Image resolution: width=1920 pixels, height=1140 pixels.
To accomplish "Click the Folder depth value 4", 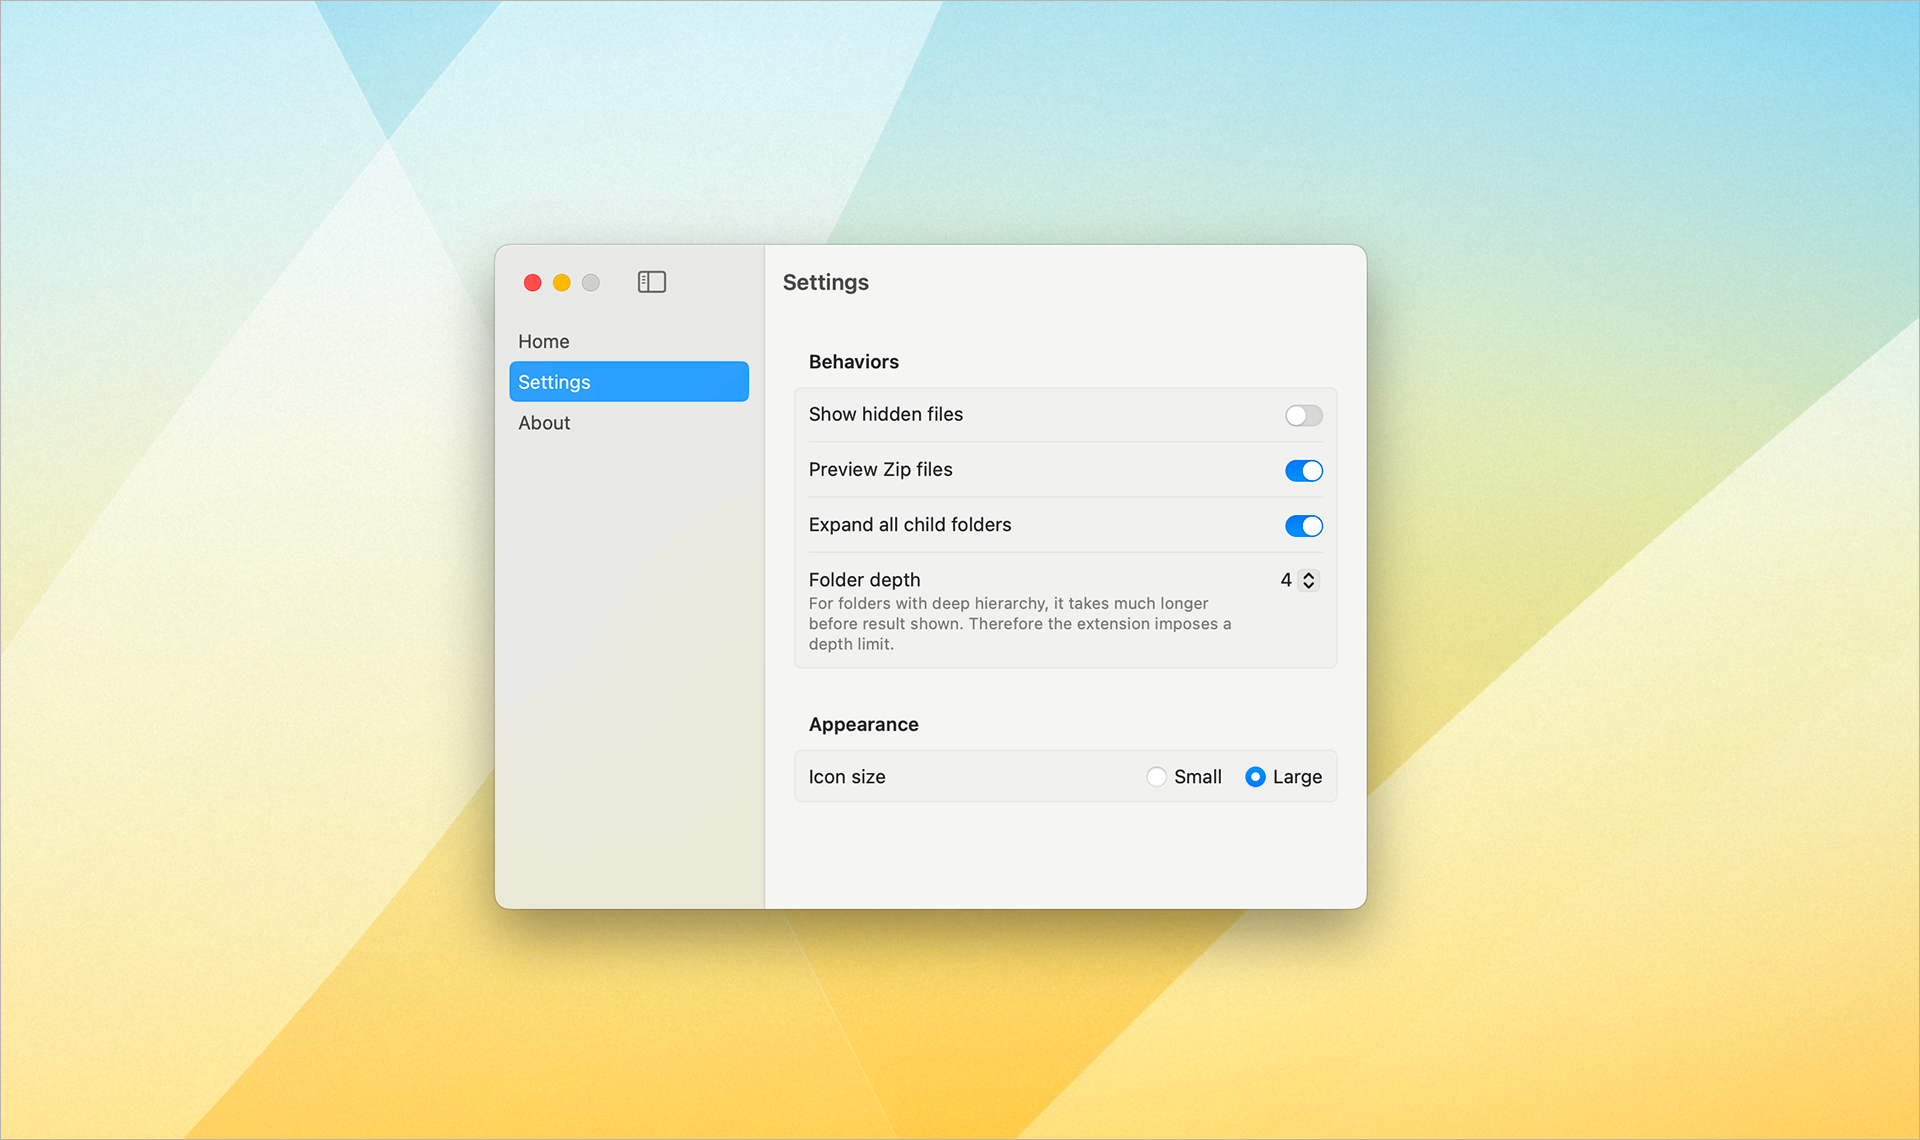I will tap(1286, 580).
